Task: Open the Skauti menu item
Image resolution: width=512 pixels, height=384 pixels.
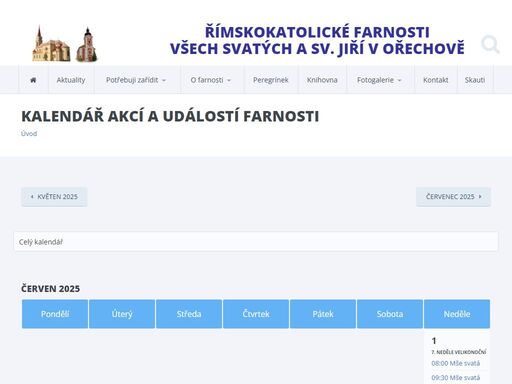Action: [x=475, y=80]
